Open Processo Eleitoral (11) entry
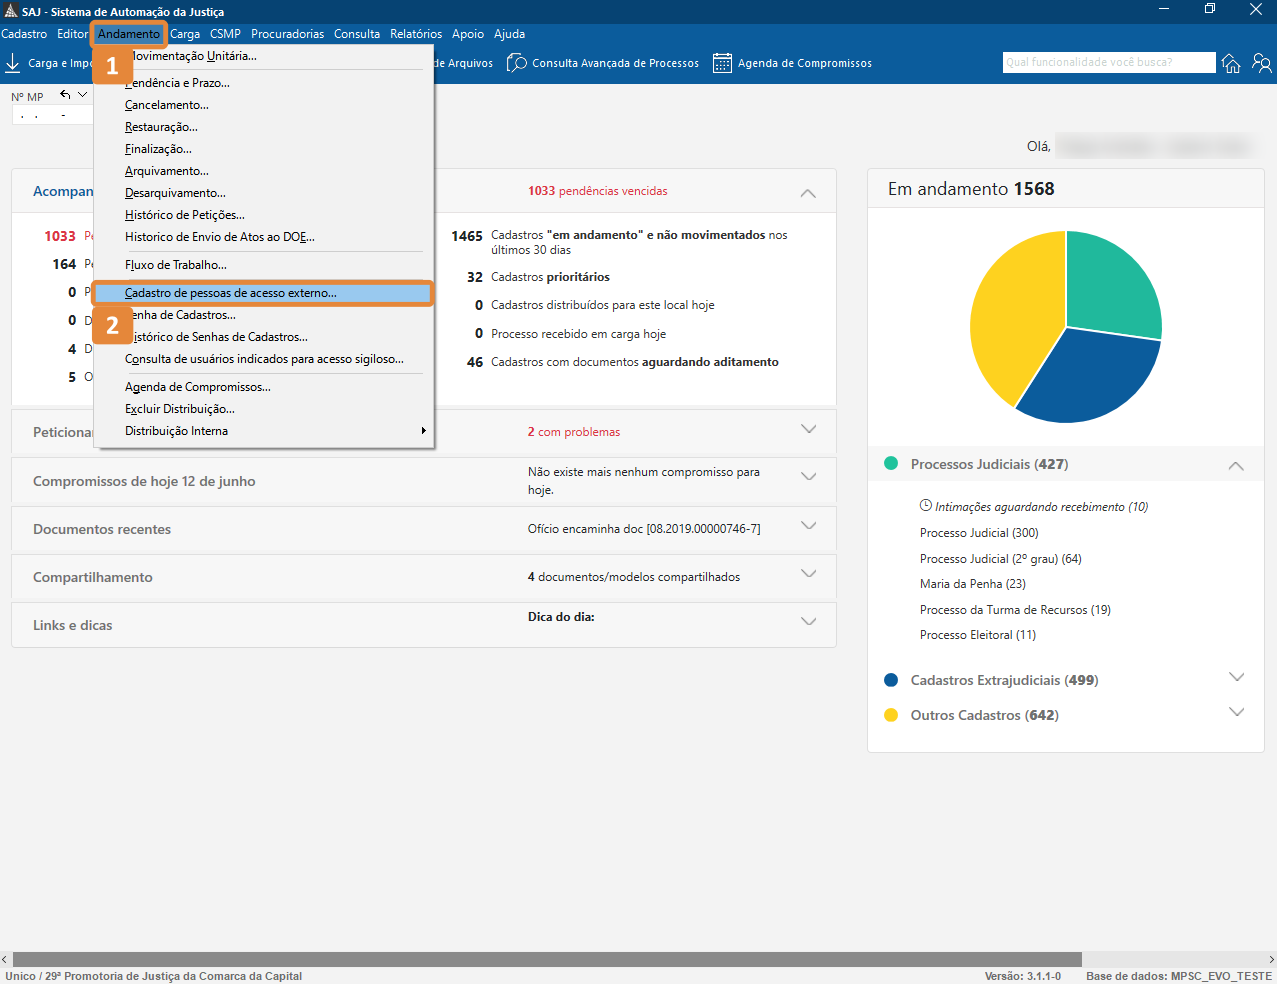This screenshot has width=1277, height=984. [978, 635]
